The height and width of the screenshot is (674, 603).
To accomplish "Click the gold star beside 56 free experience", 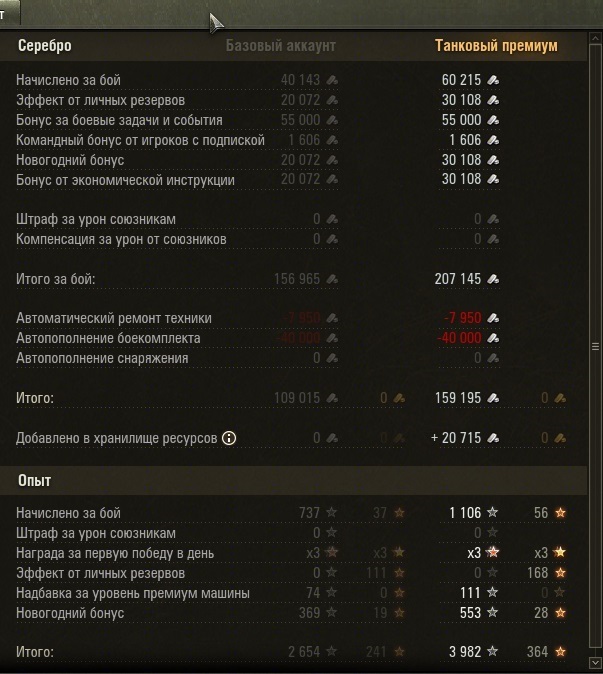I will click(560, 513).
